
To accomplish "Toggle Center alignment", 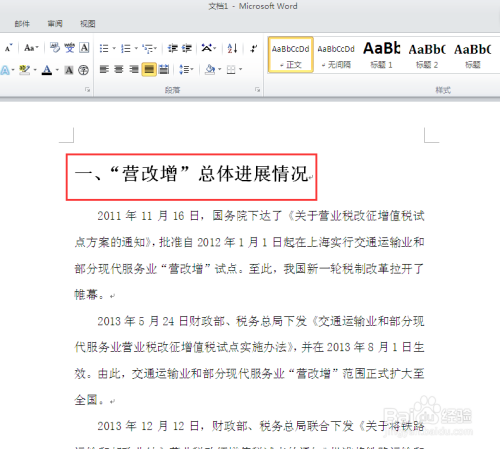I will [x=119, y=69].
